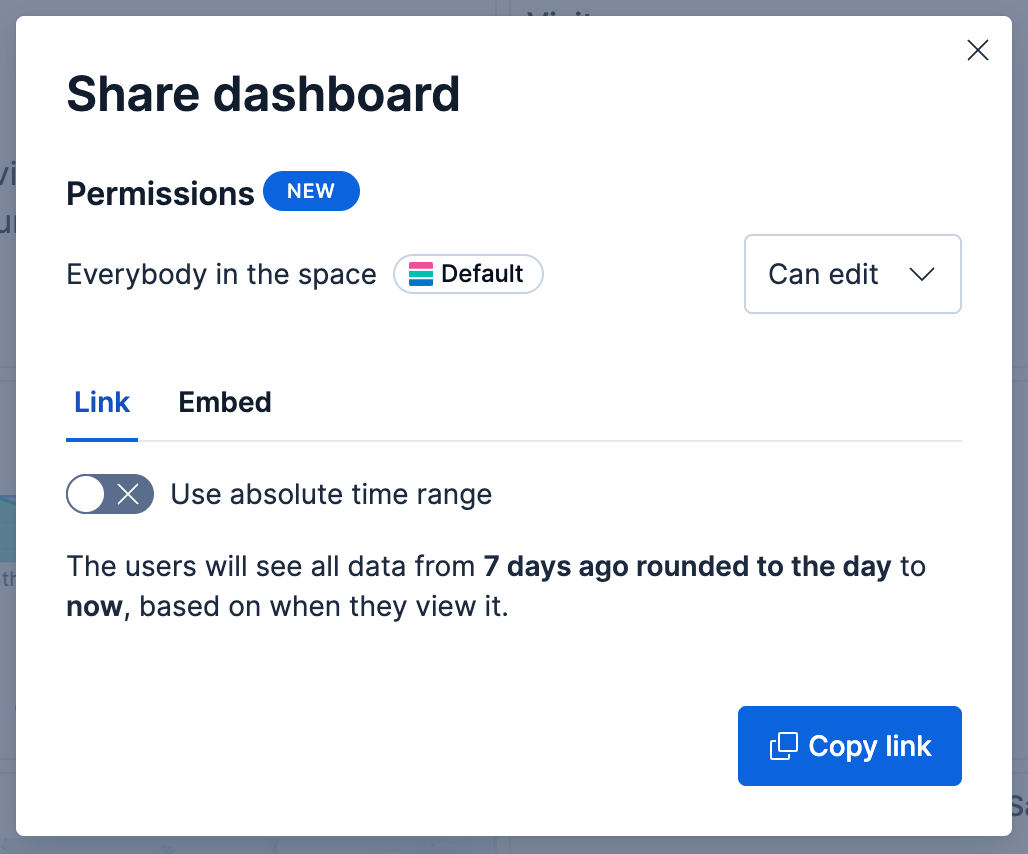Click the copy icon in Copy link button
The height and width of the screenshot is (854, 1028).
(783, 746)
